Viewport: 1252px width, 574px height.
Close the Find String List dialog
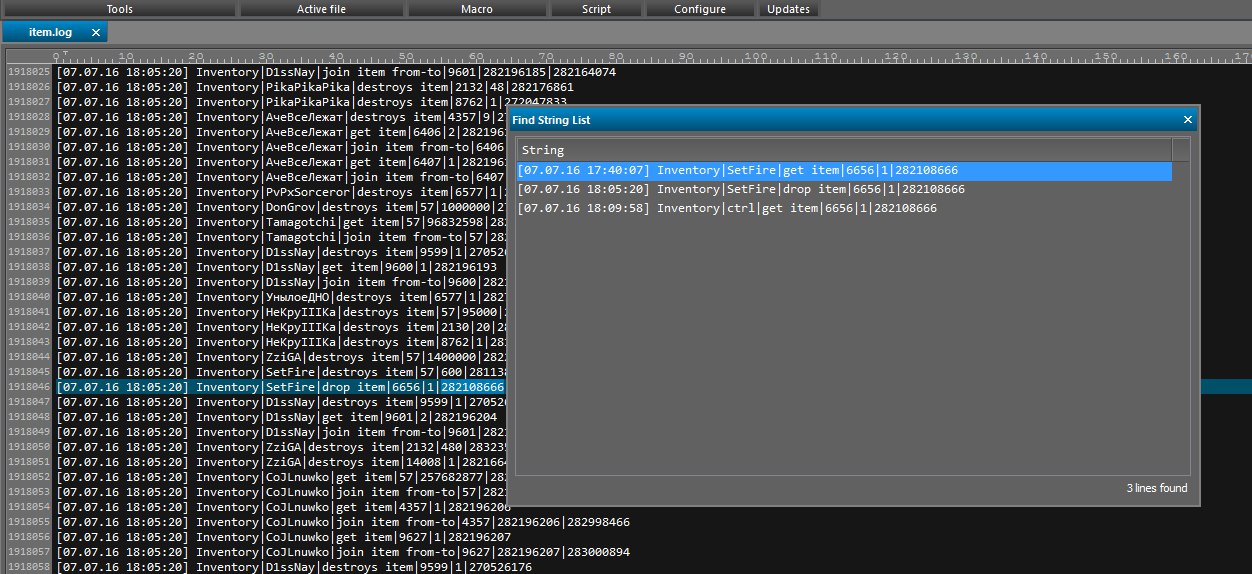[x=1188, y=120]
